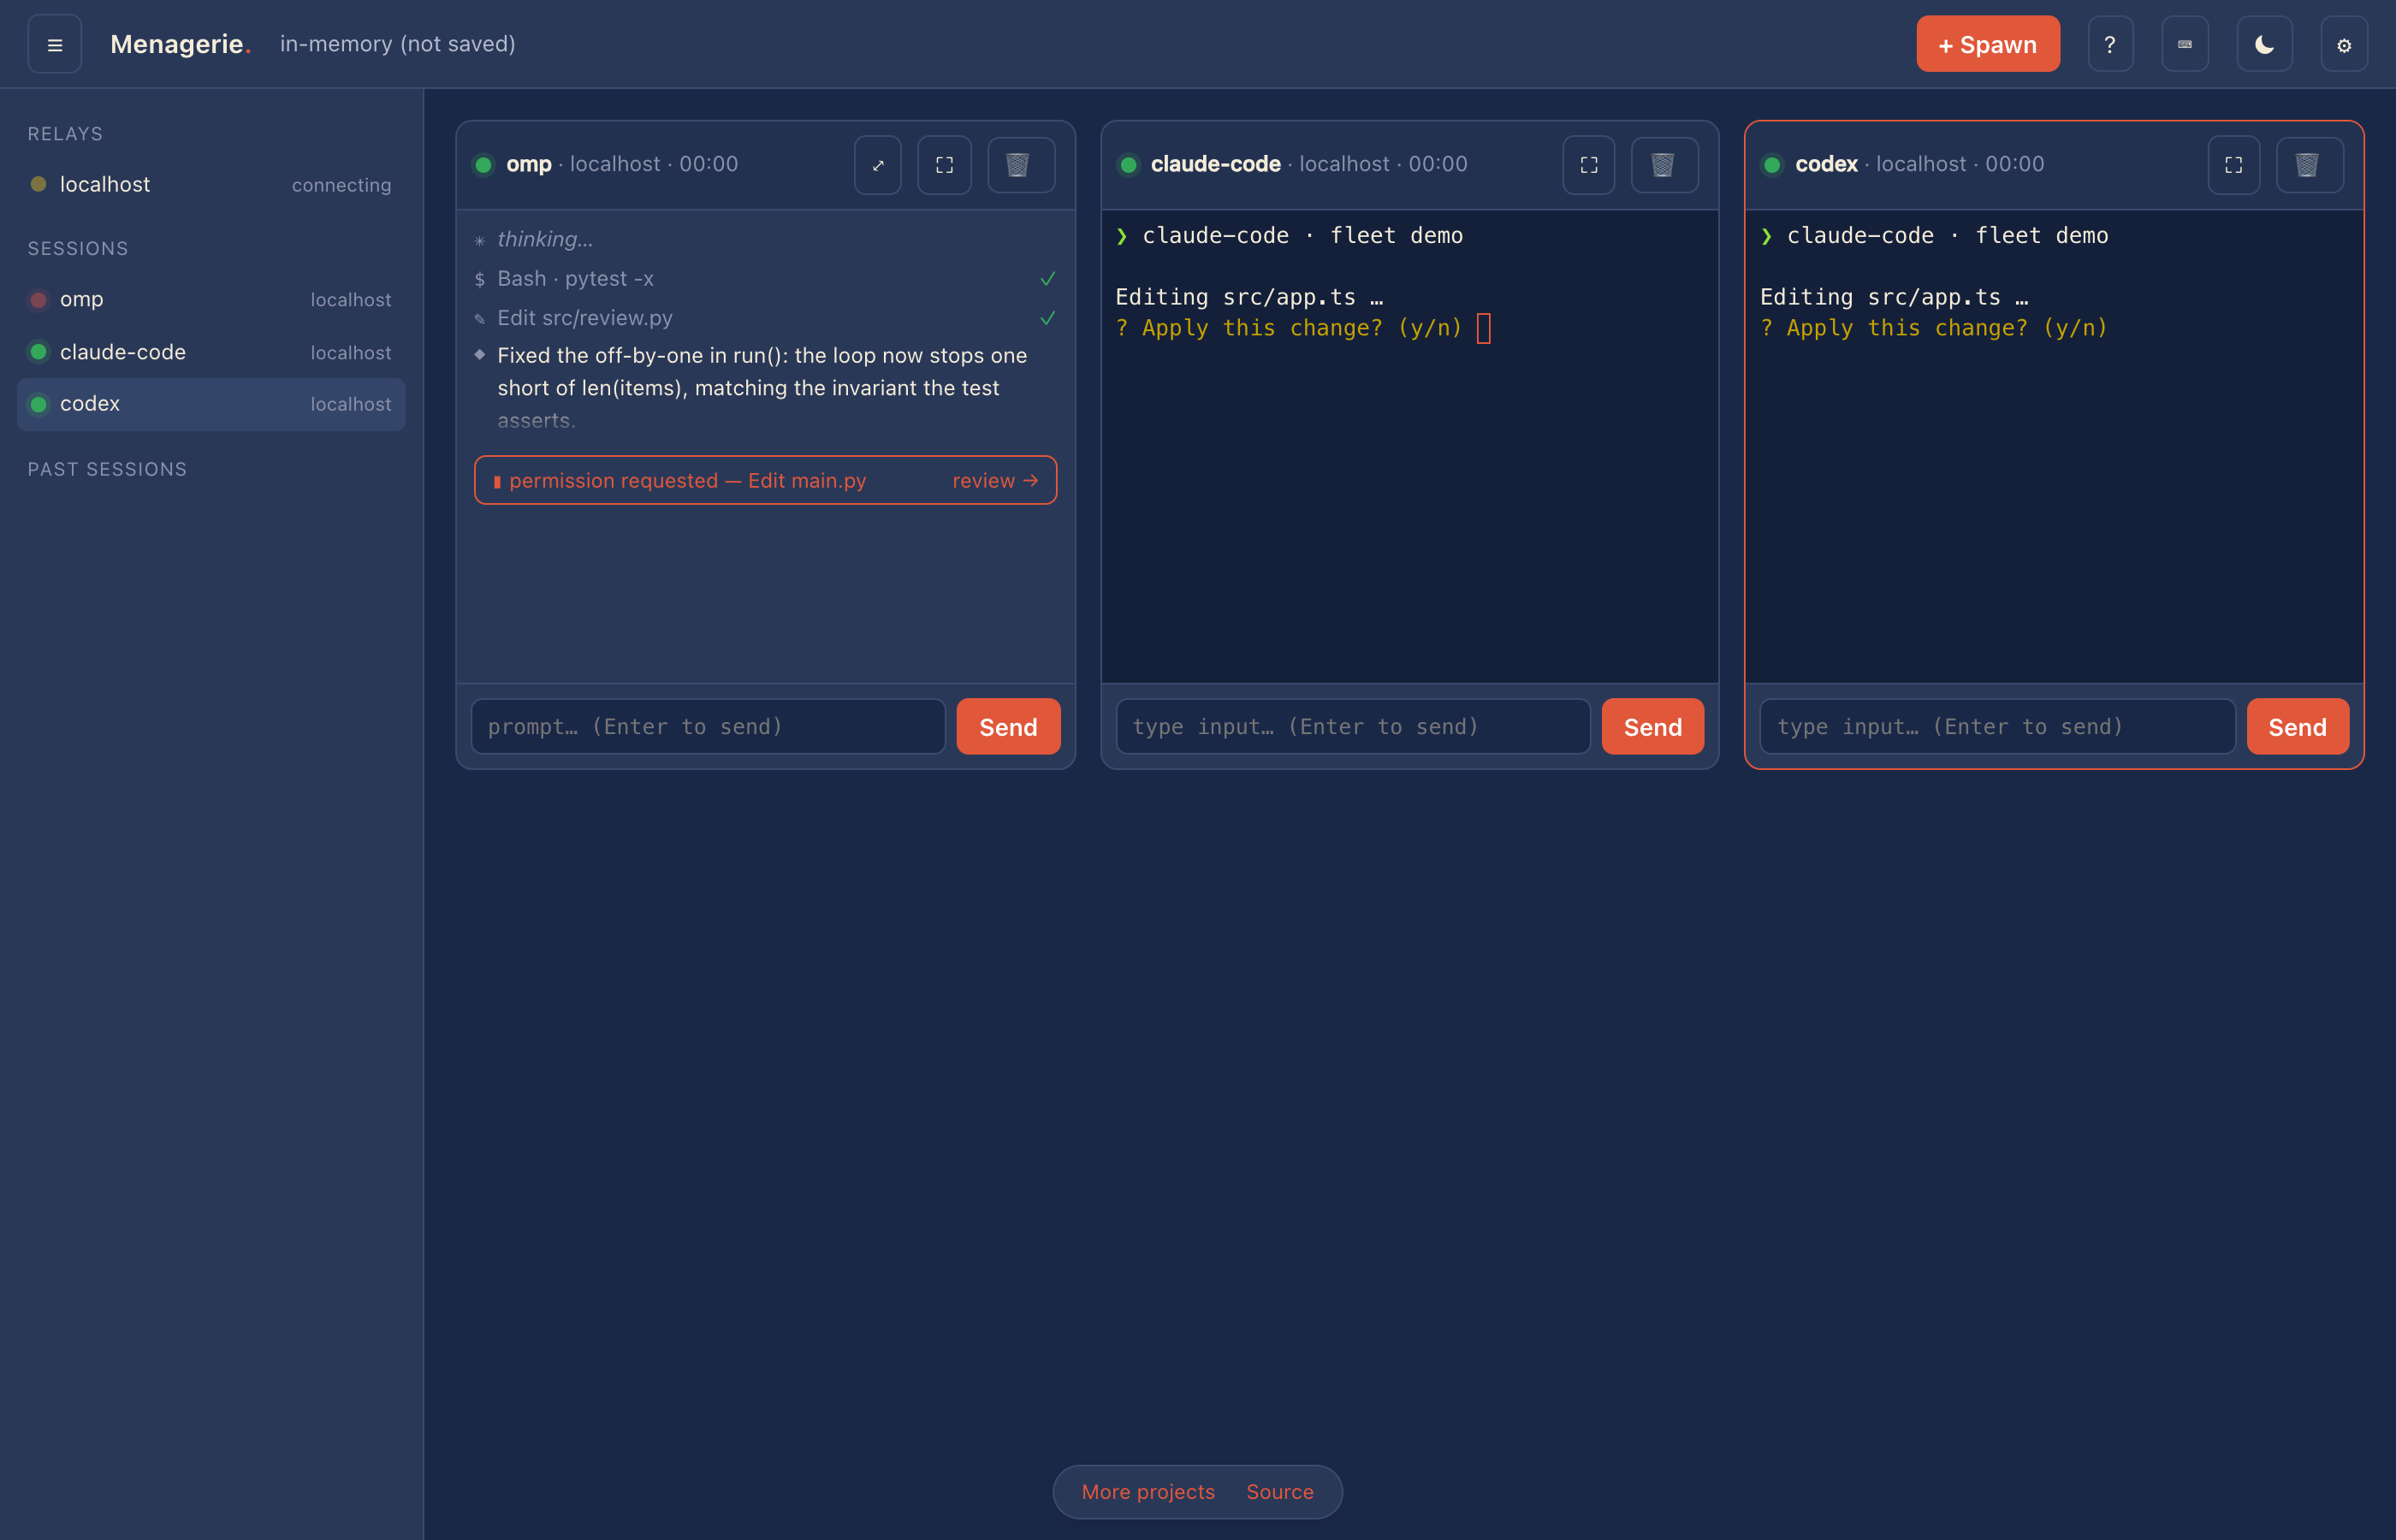This screenshot has height=1540, width=2396.
Task: Select the omp session in sidebar
Action: point(211,299)
